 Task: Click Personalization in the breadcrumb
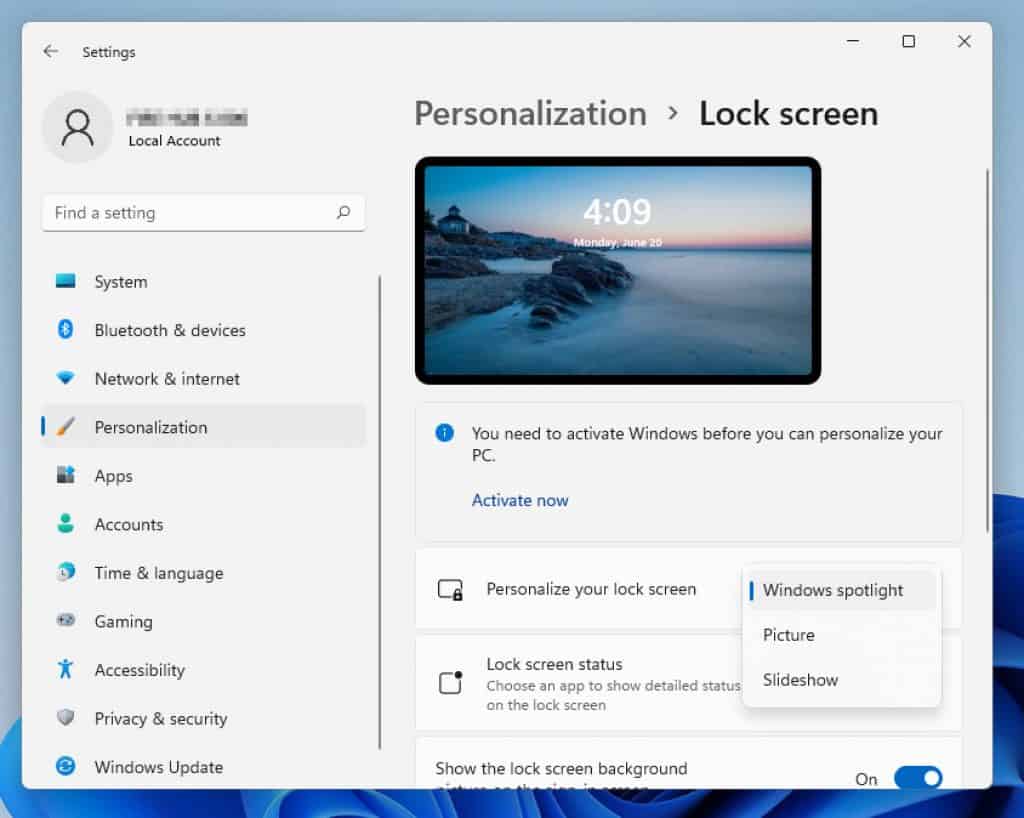(x=530, y=114)
